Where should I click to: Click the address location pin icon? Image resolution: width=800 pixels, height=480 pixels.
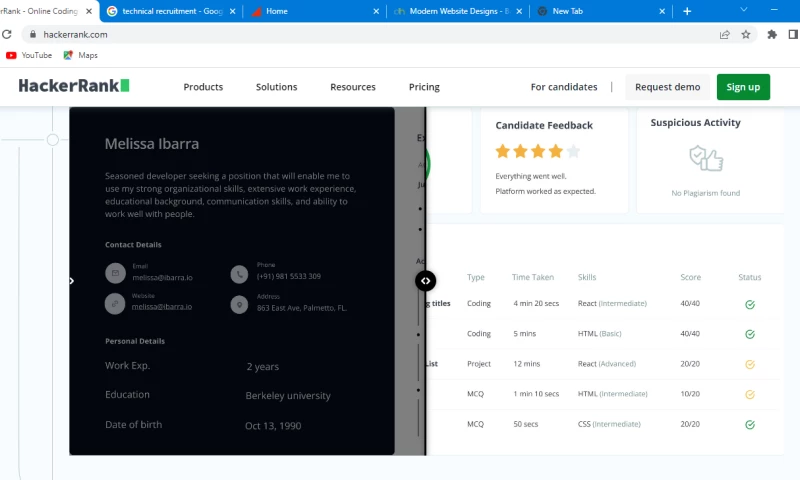point(239,304)
